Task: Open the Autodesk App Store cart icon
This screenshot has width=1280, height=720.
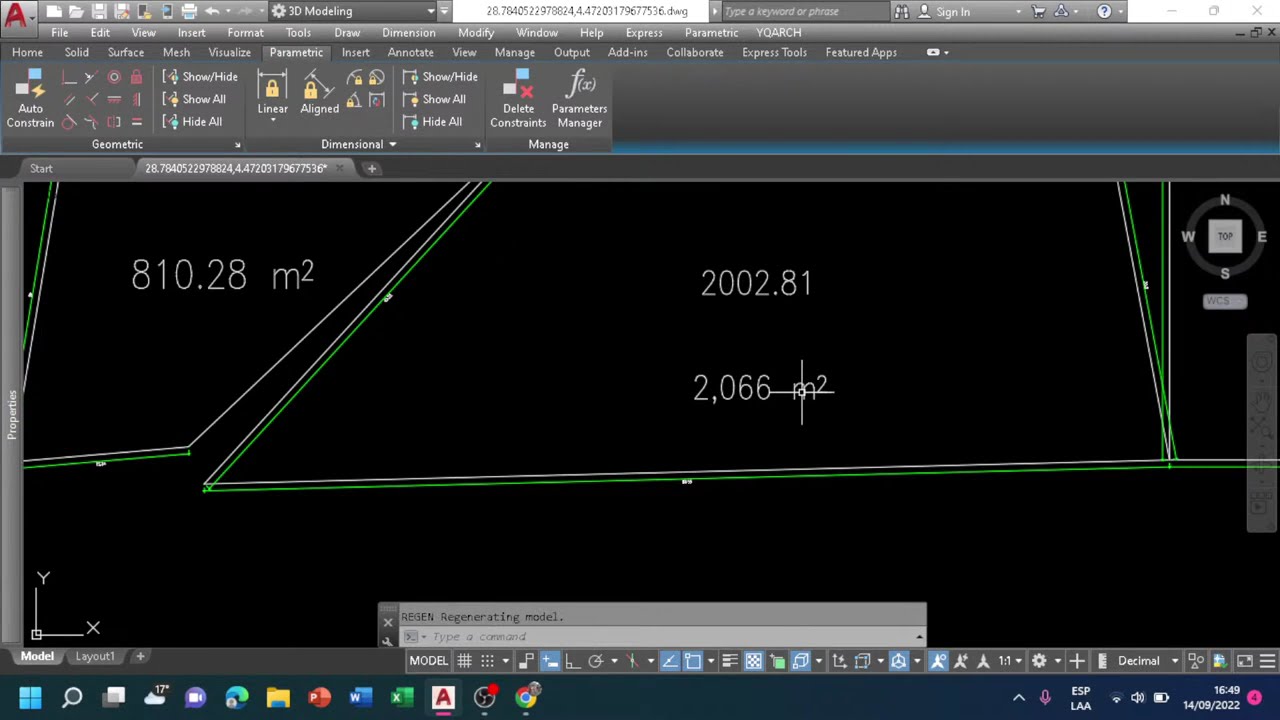Action: click(1038, 11)
